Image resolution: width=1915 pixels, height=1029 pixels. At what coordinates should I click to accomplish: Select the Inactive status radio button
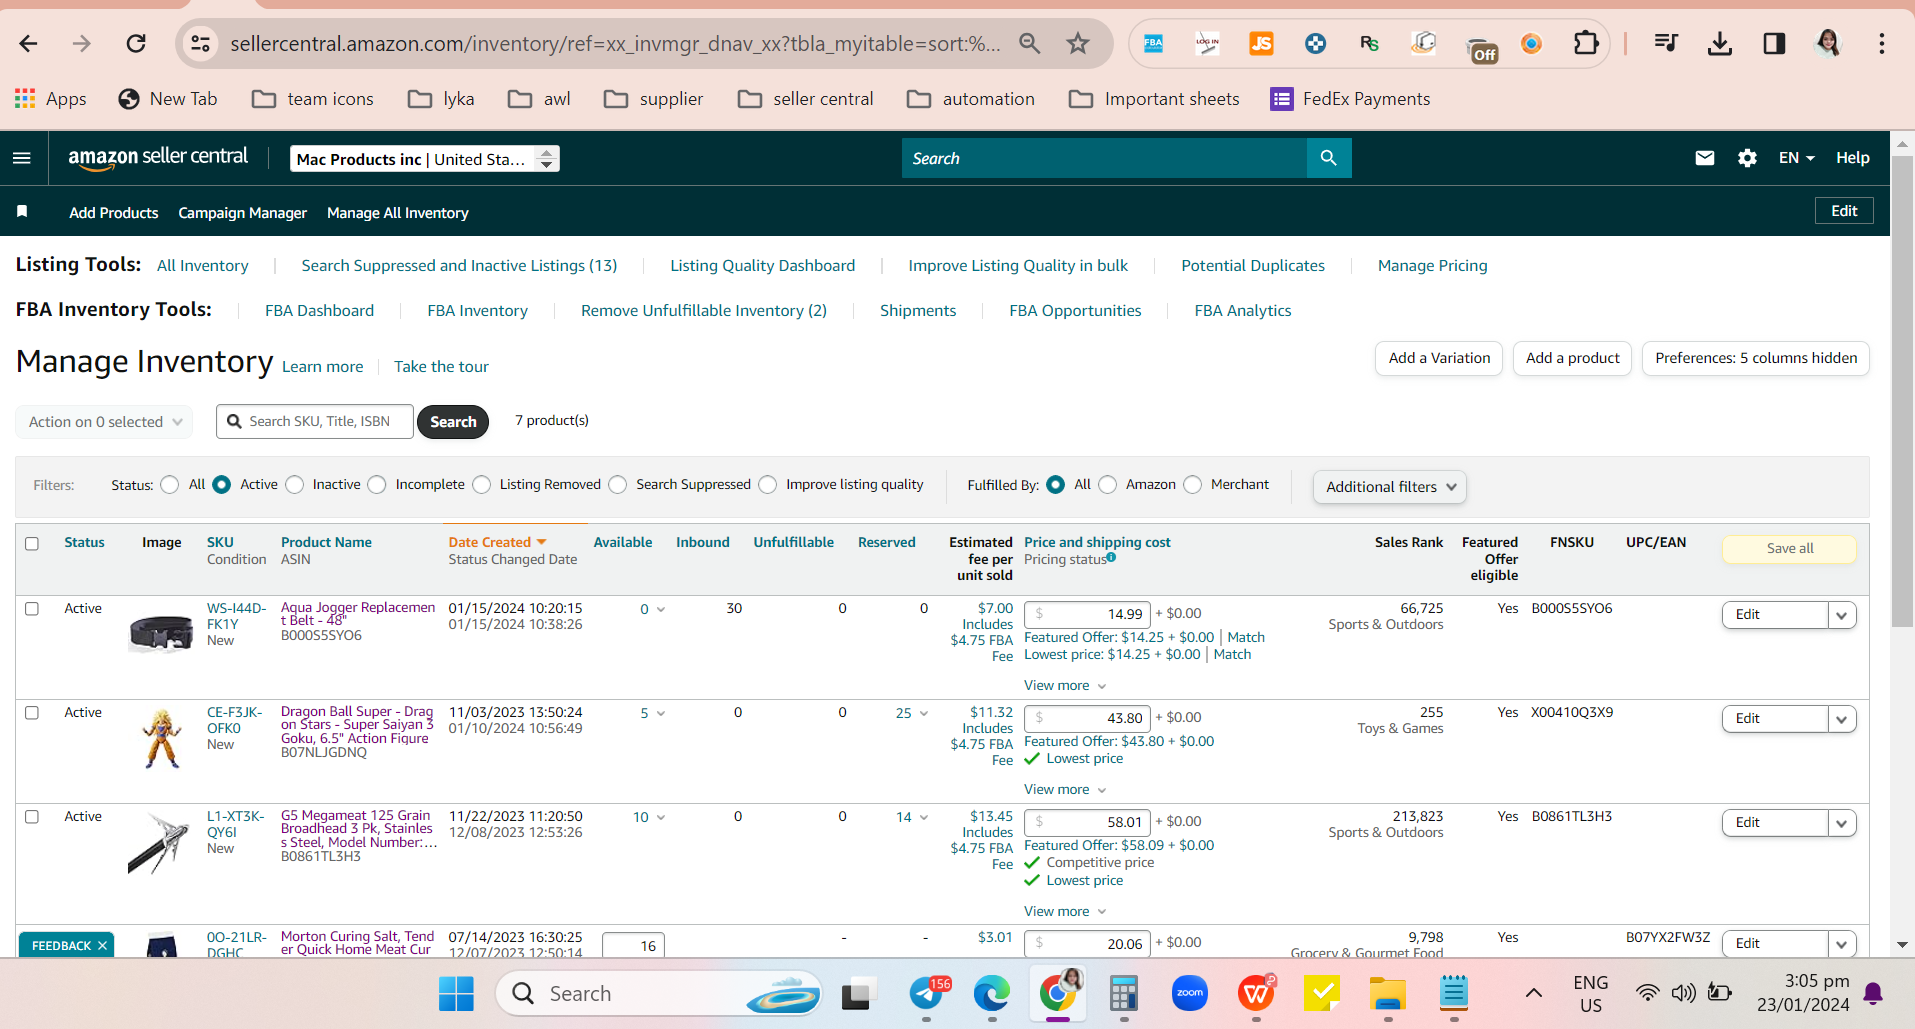point(295,485)
